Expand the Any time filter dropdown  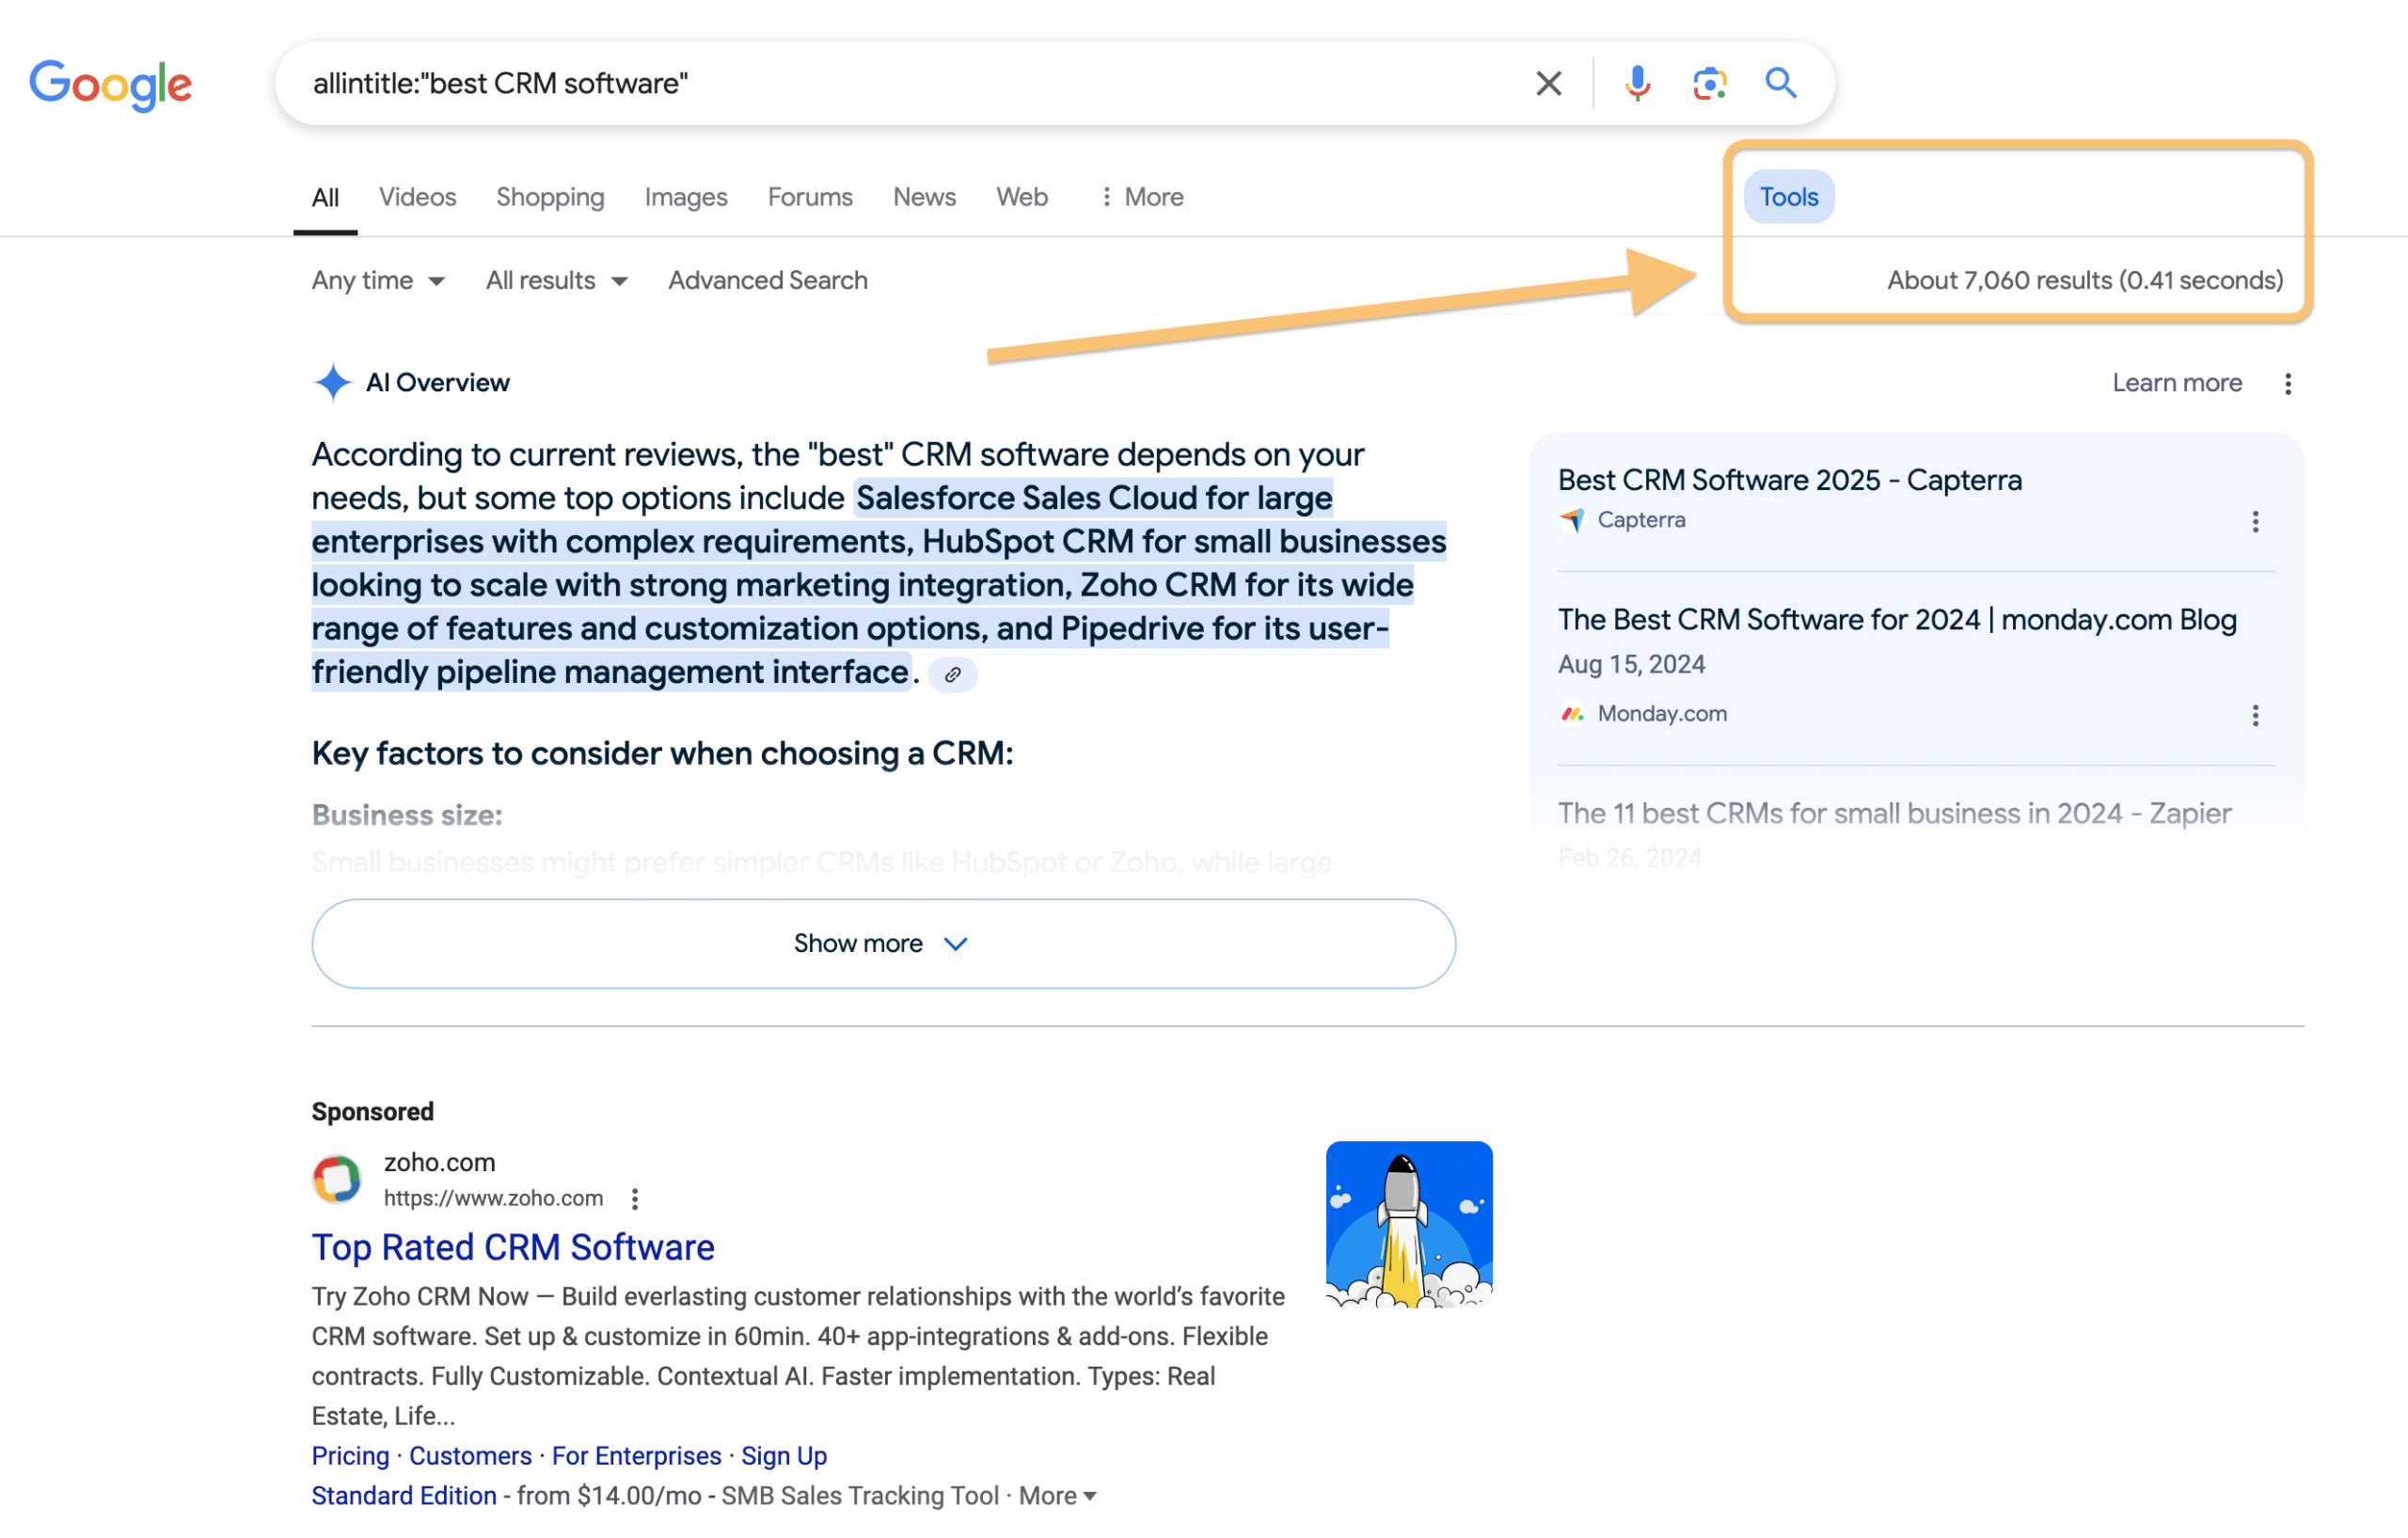coord(378,281)
